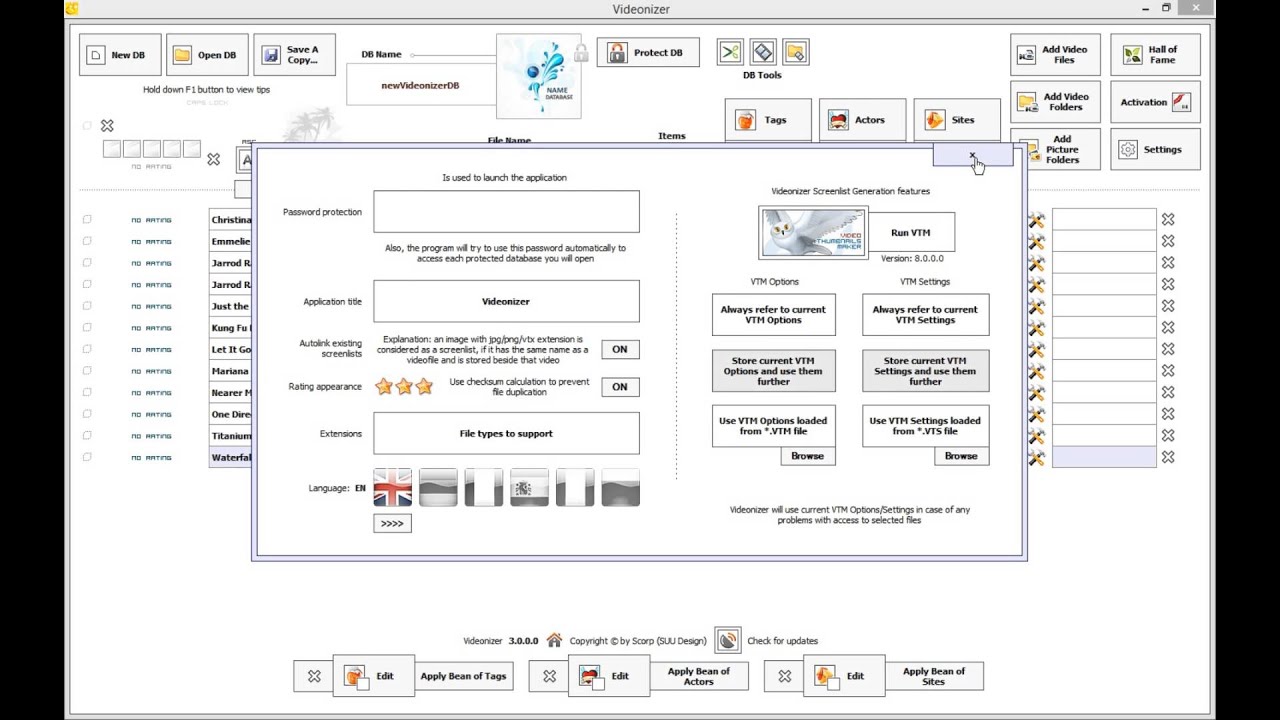
Task: Browse for a *.VTM options file
Action: (807, 456)
